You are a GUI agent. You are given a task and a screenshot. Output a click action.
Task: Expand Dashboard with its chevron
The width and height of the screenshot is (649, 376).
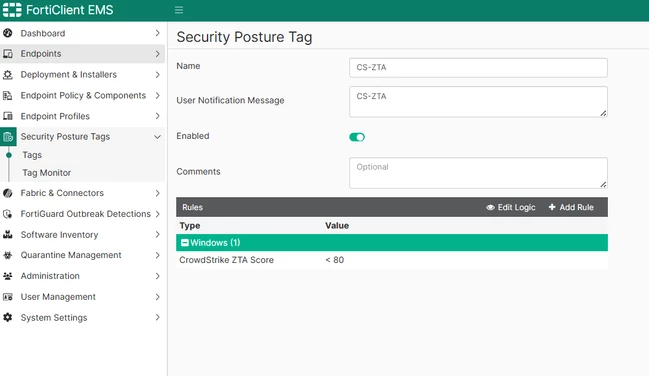(x=157, y=33)
